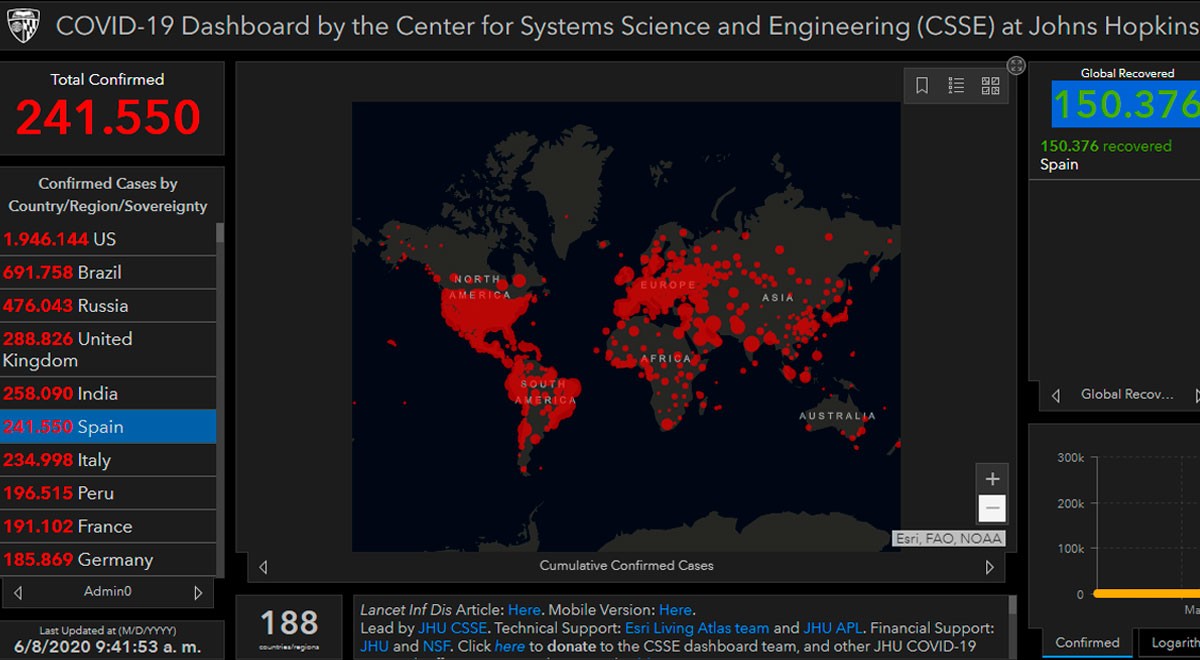Select Italy in the country list
1200x660 pixels.
(x=108, y=460)
